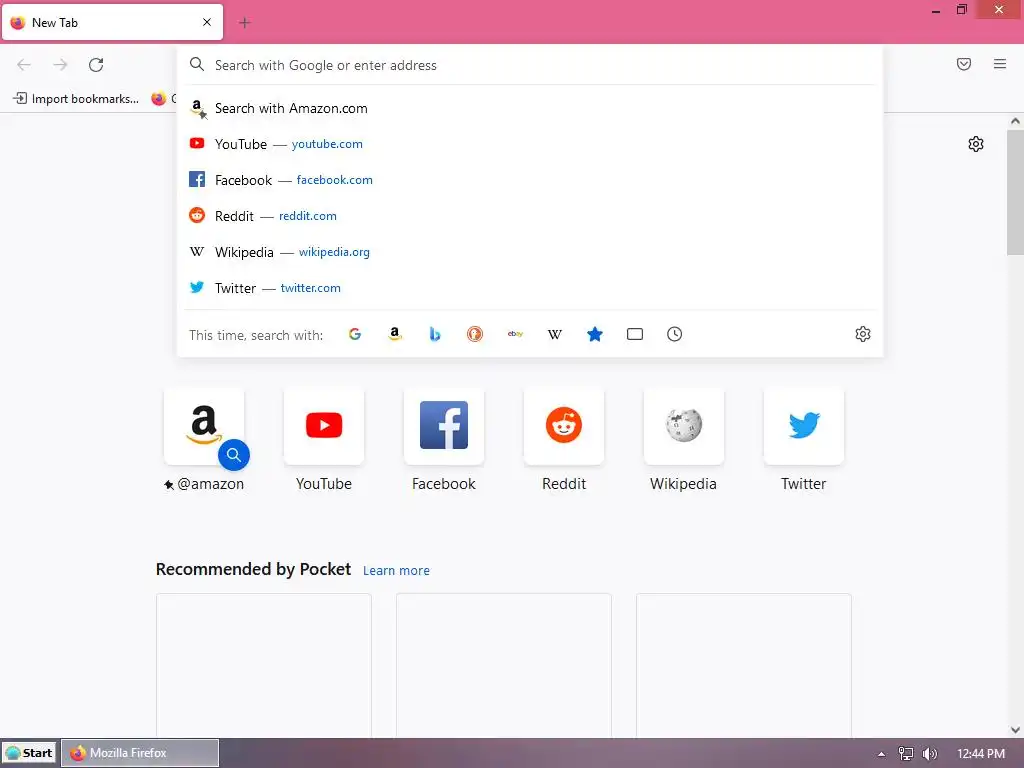Go forward with the forward arrow
1024x768 pixels.
(60, 65)
